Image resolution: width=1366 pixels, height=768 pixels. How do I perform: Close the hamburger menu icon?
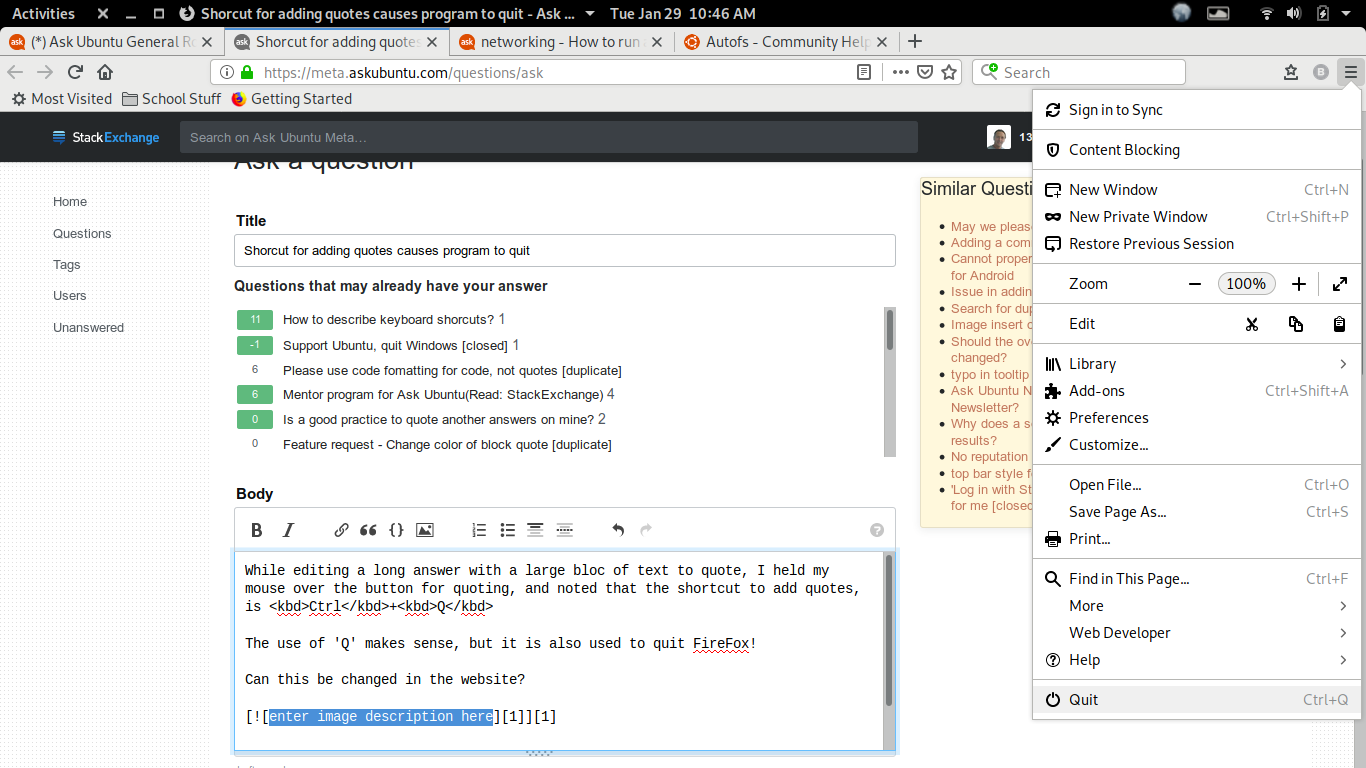coord(1351,72)
